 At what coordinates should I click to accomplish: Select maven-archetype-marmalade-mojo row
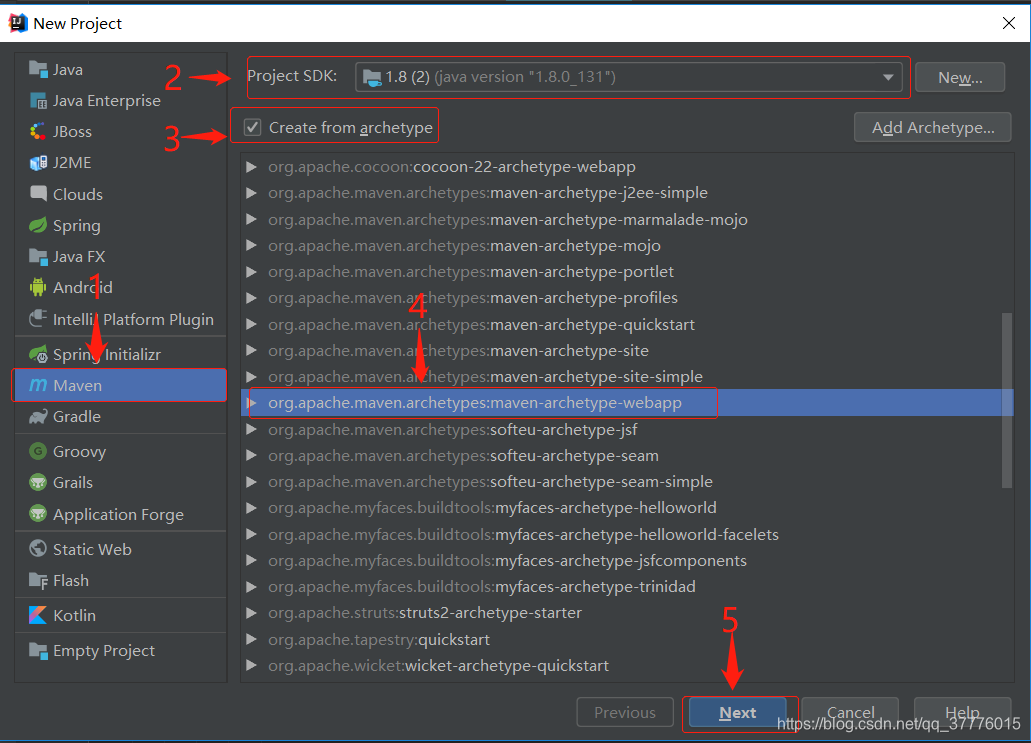coord(627,219)
